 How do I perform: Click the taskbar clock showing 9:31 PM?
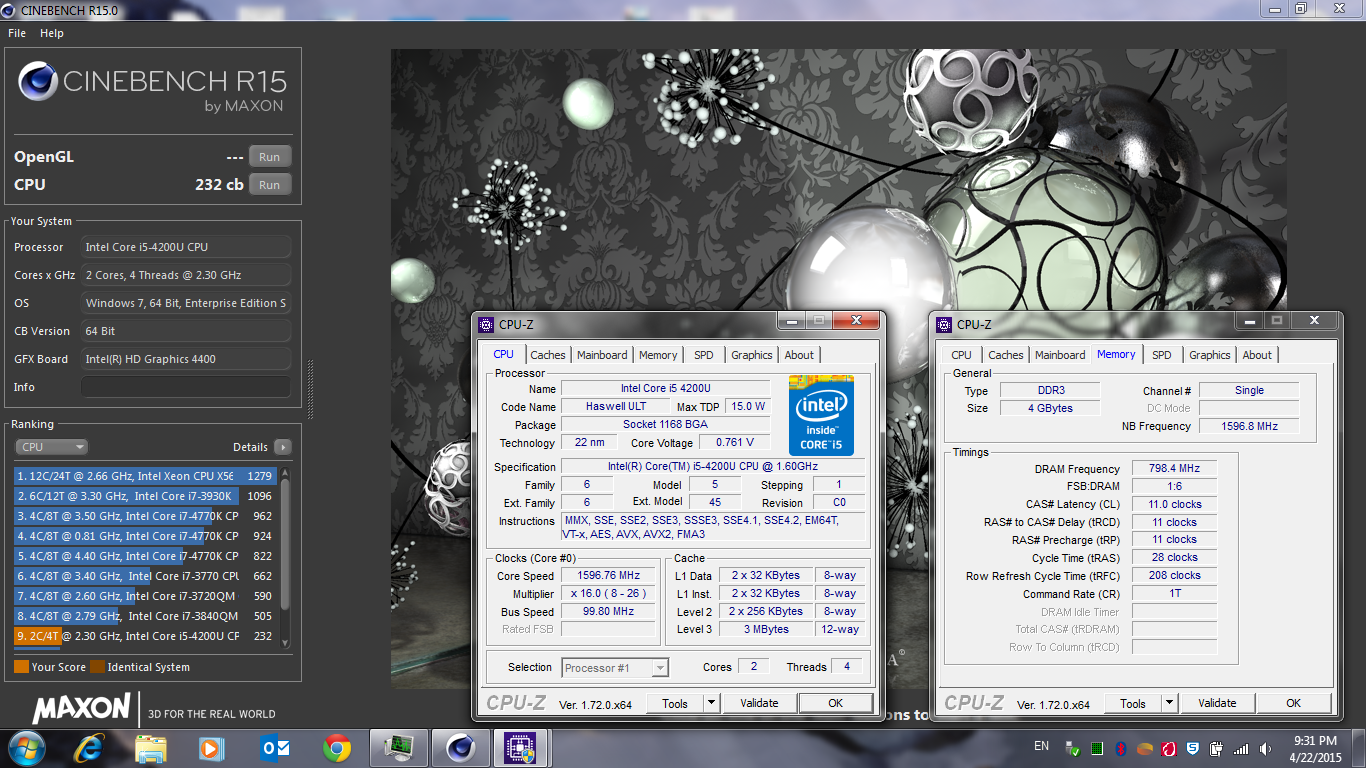point(1315,749)
